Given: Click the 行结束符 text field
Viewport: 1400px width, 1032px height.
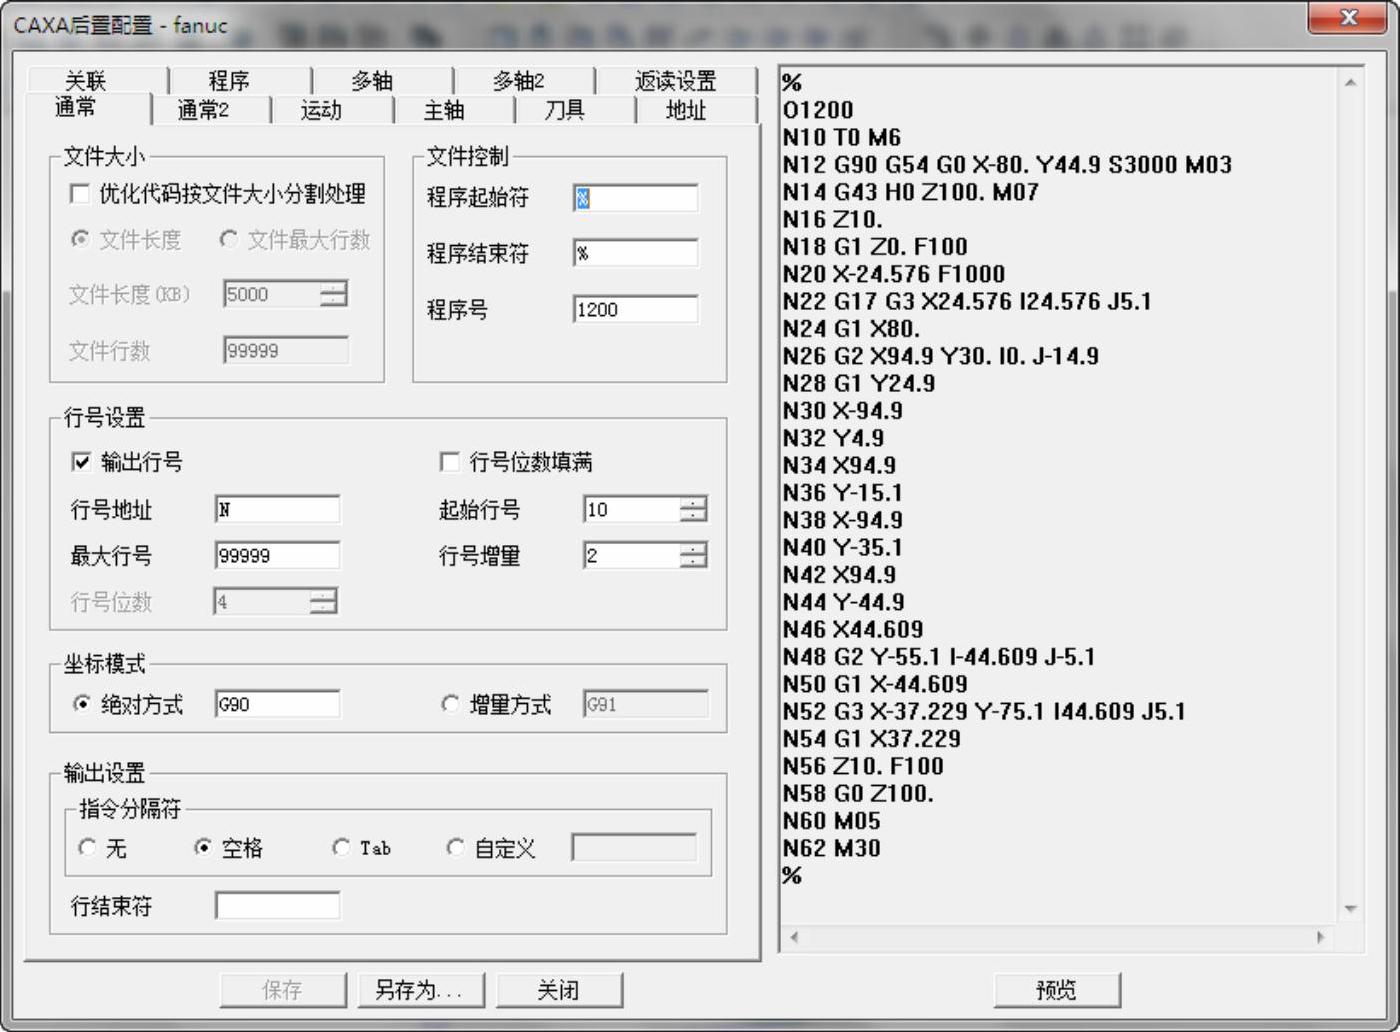Looking at the screenshot, I should (277, 906).
